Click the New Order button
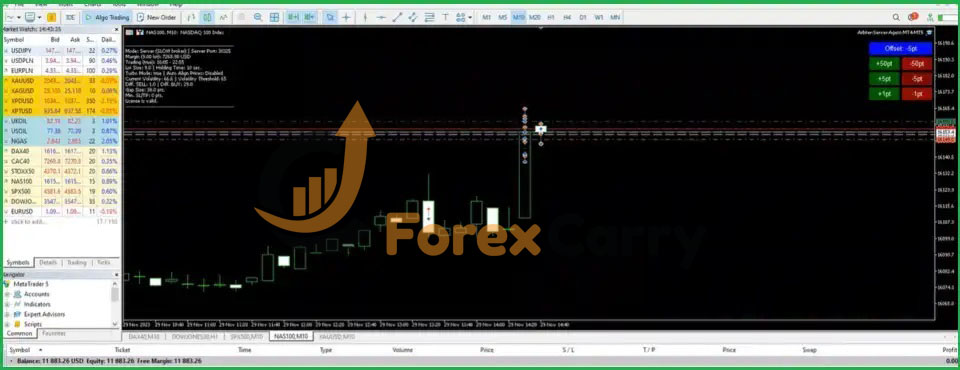The image size is (960, 370). click(157, 17)
